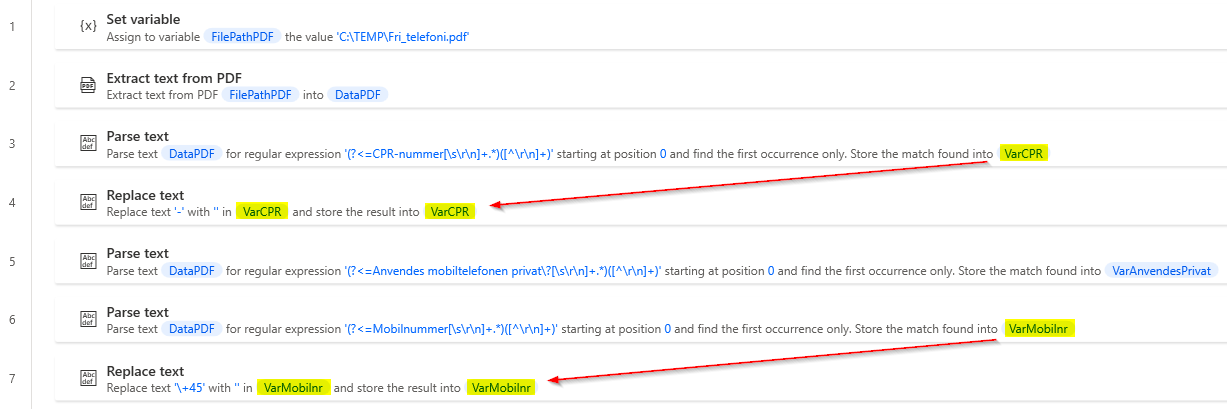1227x409 pixels.
Task: Select line number 1 in the gutter
Action: pyautogui.click(x=12, y=26)
